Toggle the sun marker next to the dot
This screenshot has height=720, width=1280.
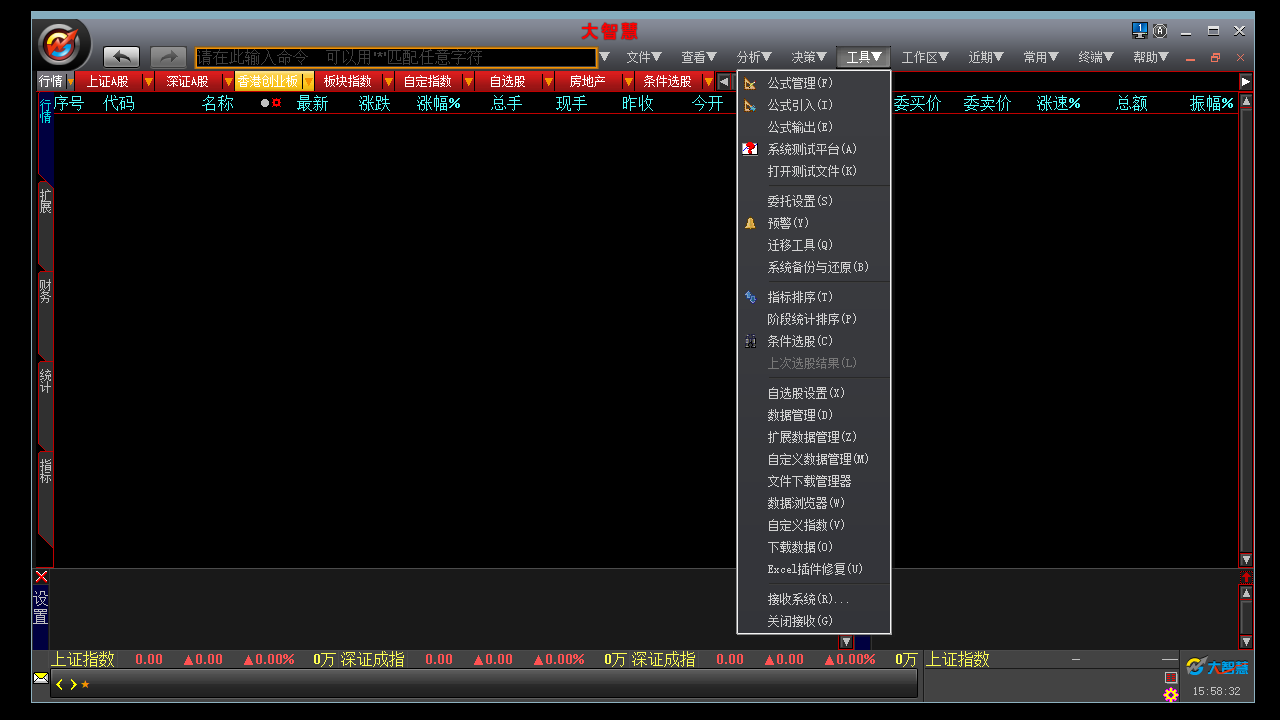click(x=276, y=102)
